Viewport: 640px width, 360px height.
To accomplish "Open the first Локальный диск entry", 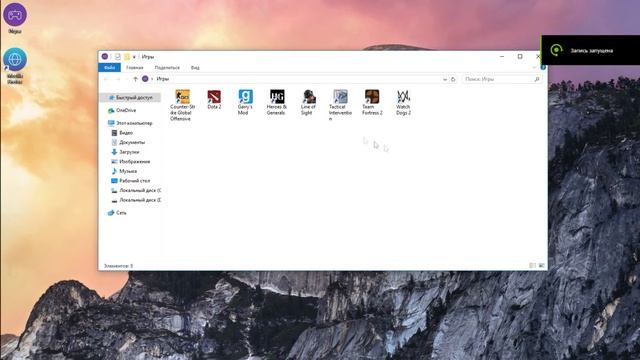I will [x=136, y=190].
